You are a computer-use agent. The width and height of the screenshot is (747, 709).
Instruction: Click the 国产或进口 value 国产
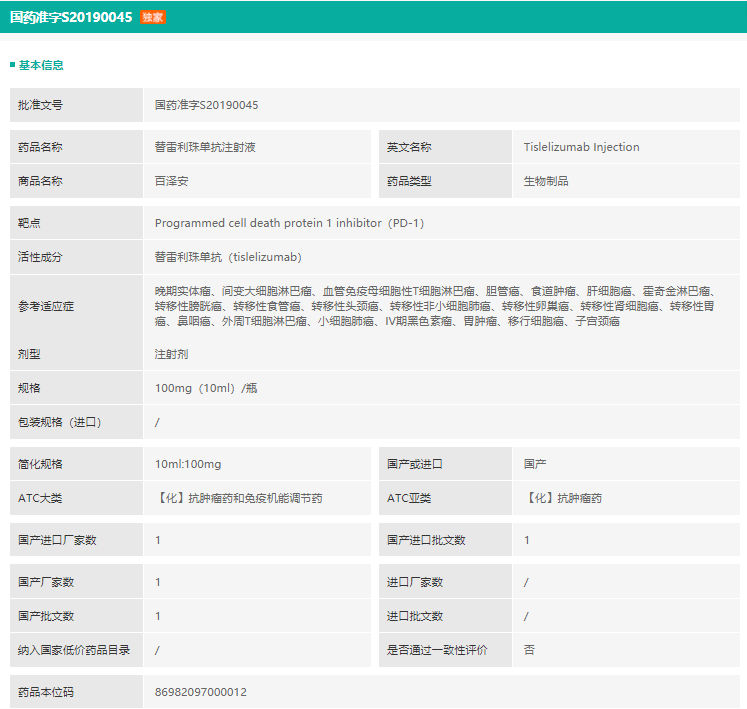(x=535, y=464)
